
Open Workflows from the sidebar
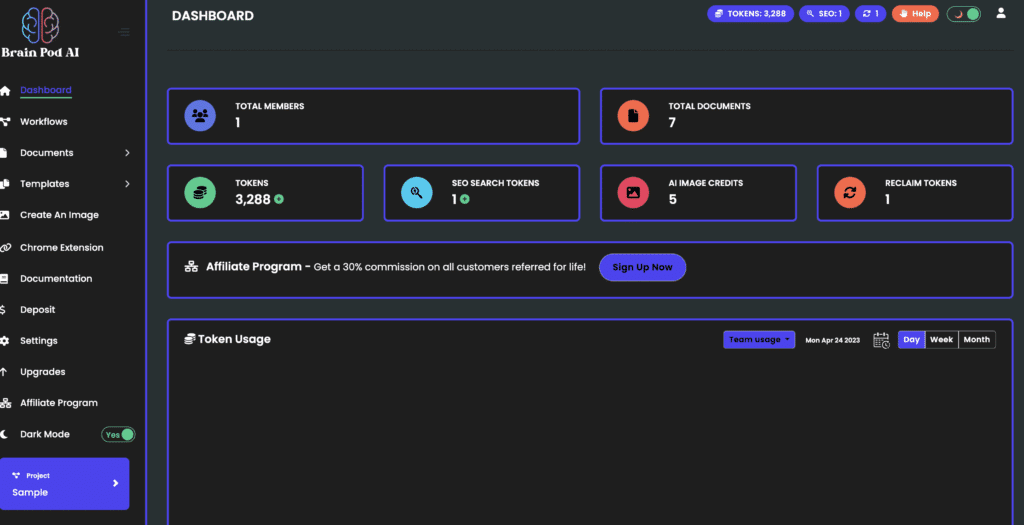(44, 122)
